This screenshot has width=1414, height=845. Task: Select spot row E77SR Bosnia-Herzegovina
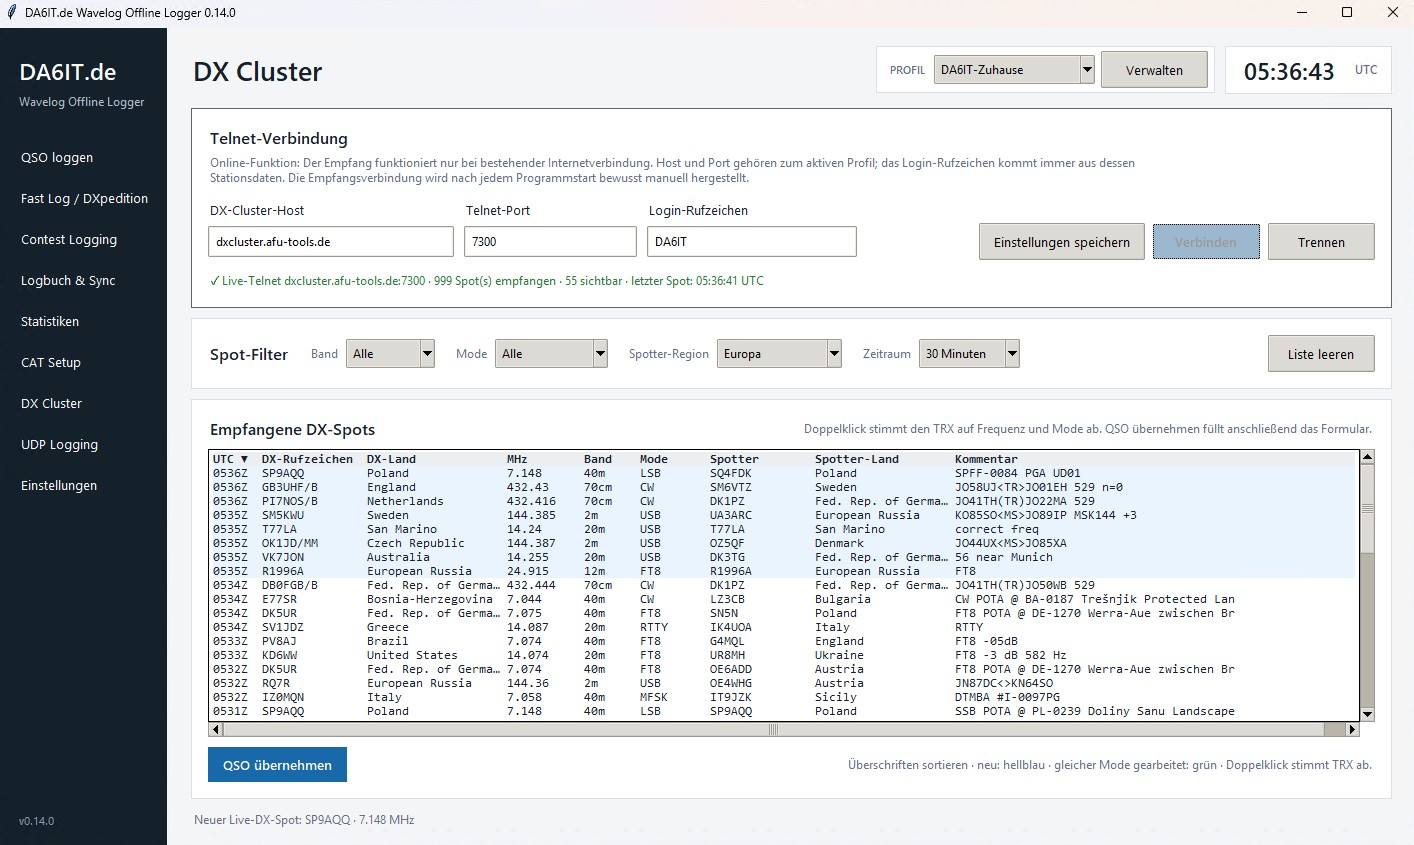783,599
